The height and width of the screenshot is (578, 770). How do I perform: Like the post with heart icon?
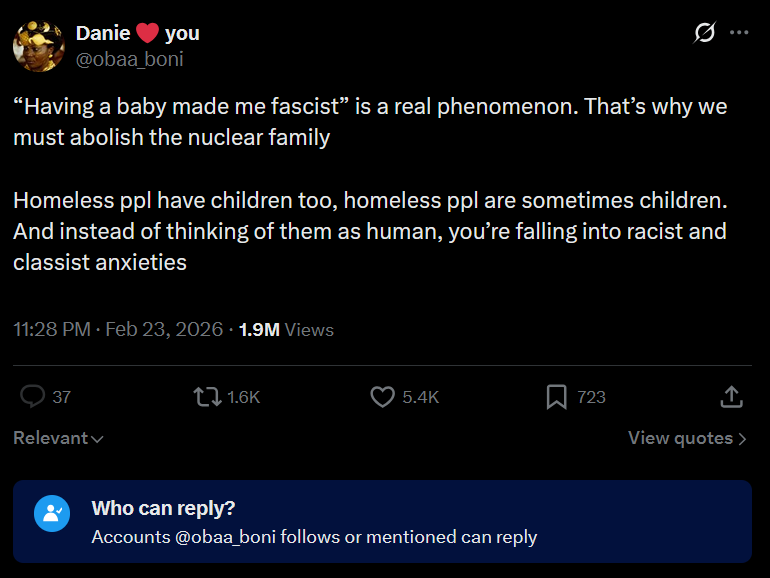click(x=382, y=397)
